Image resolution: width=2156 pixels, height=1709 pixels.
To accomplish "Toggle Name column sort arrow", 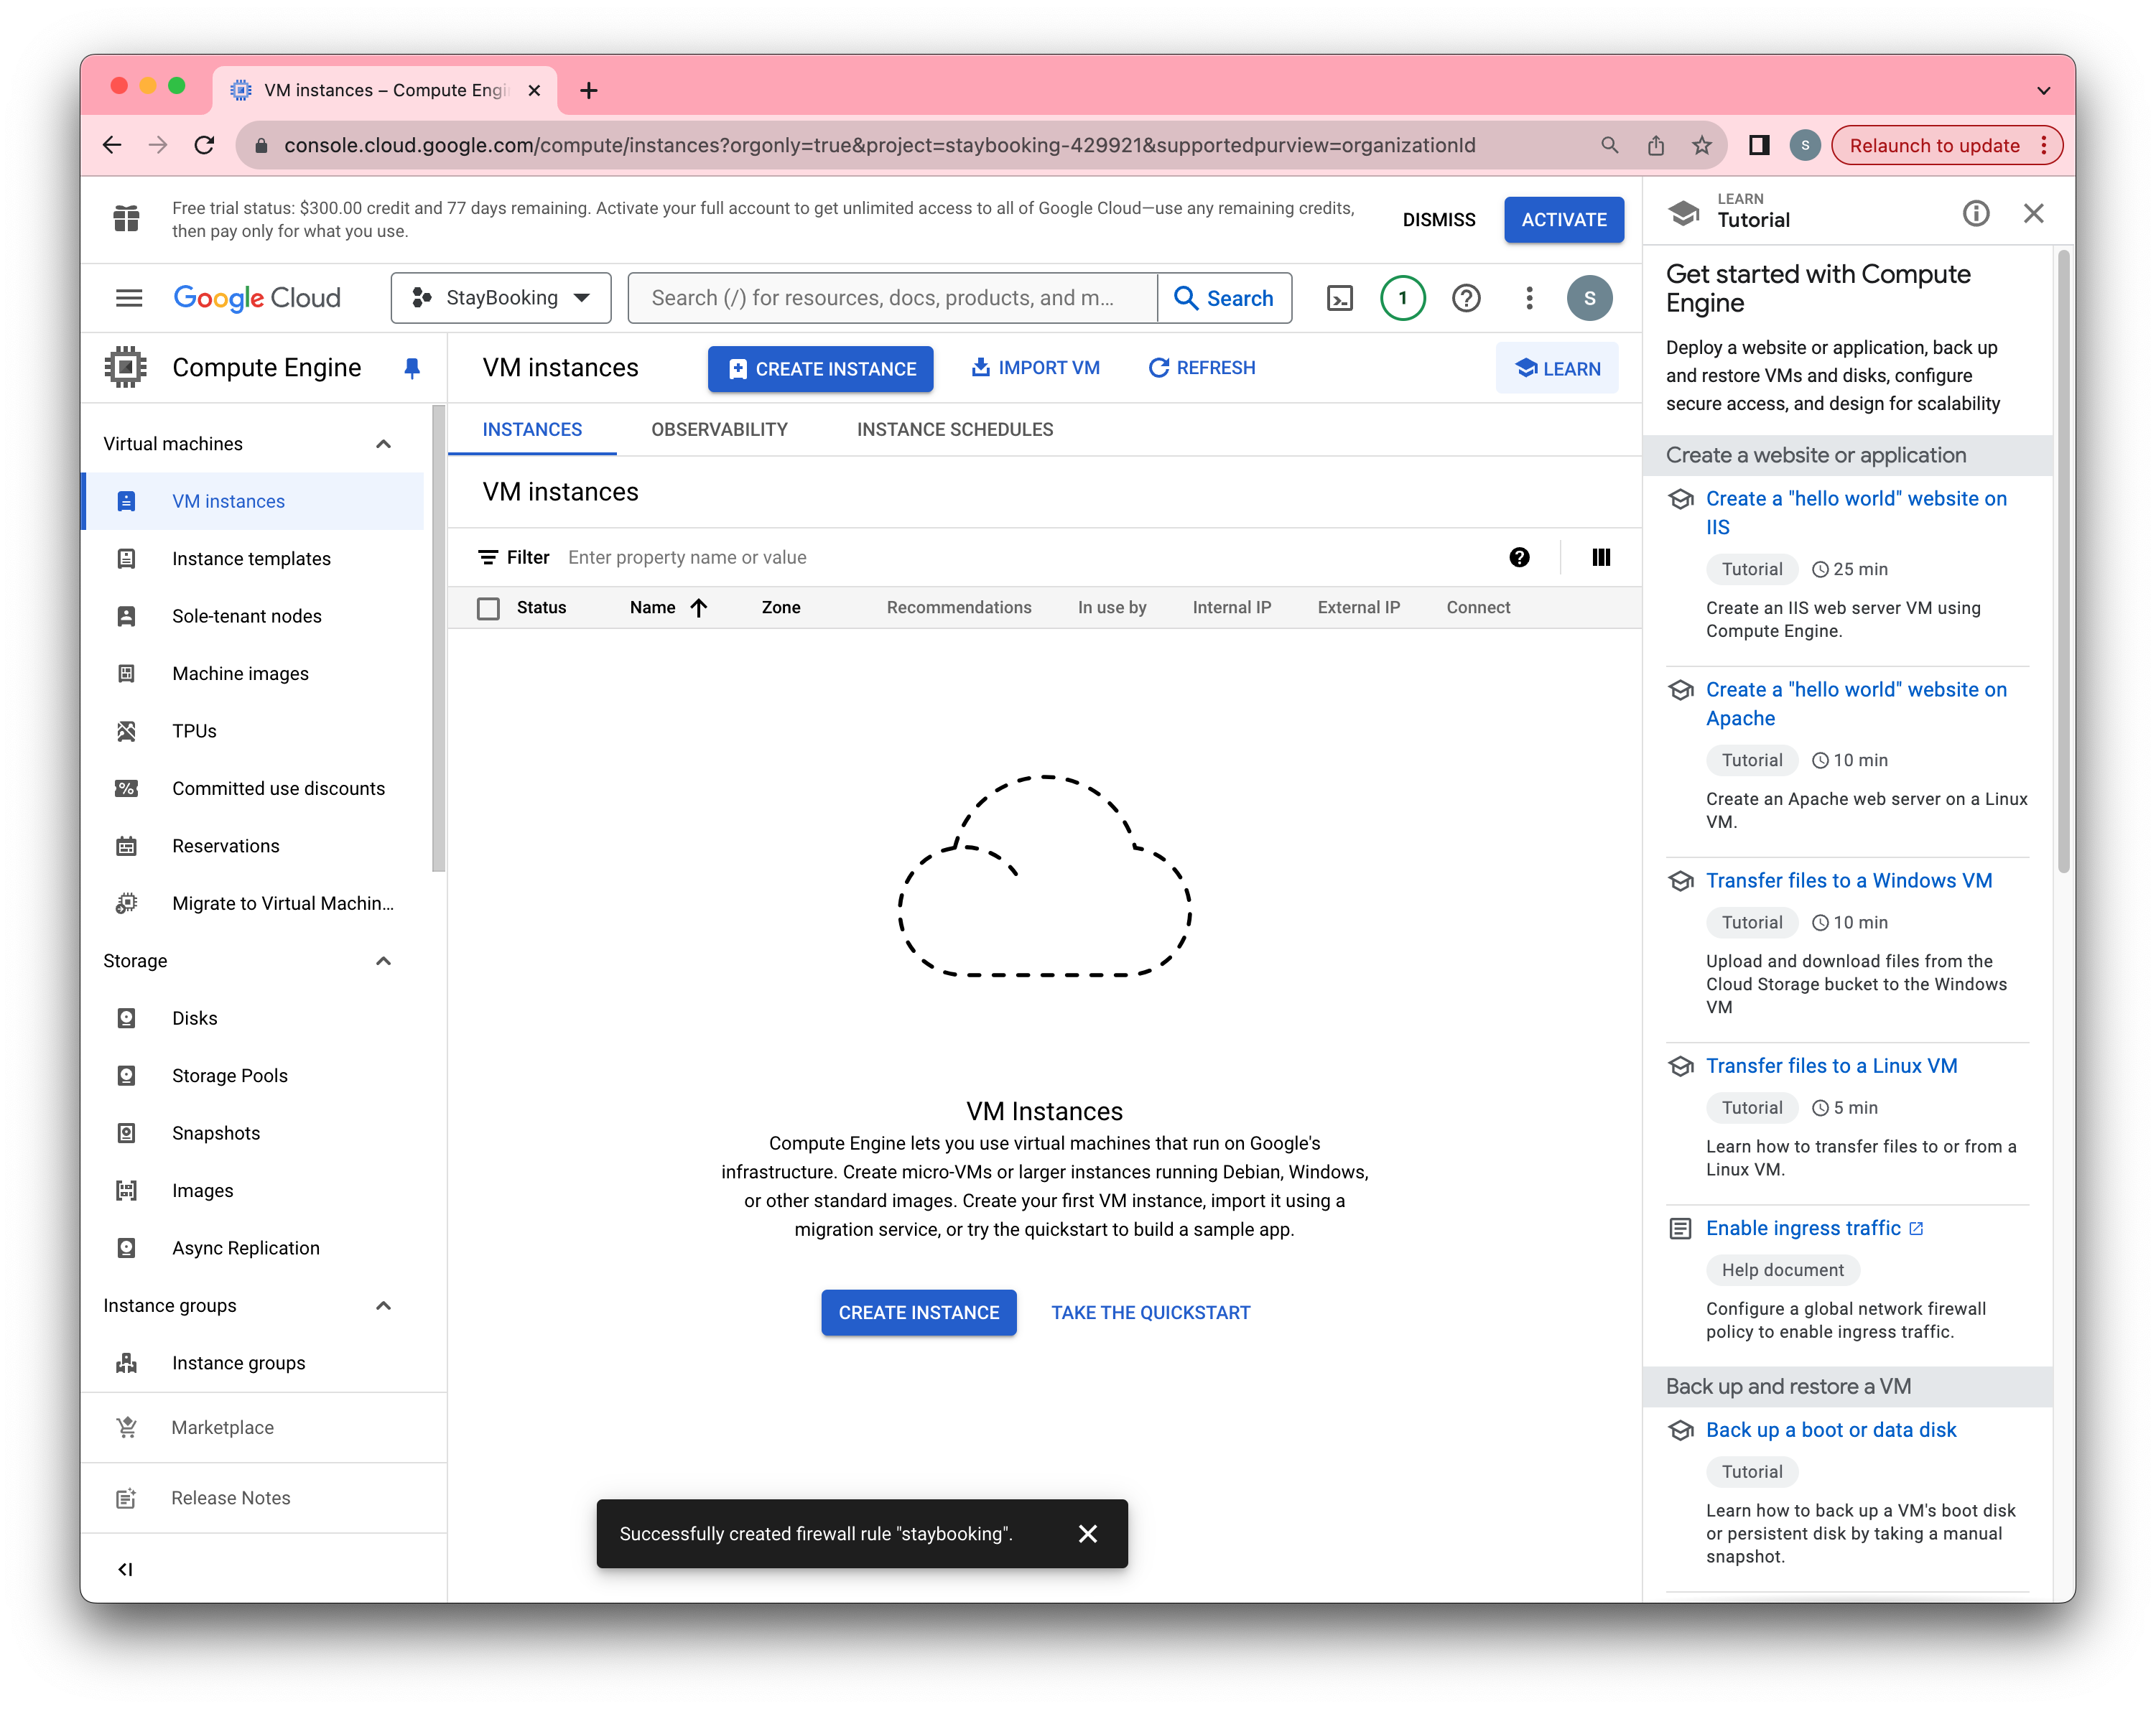I will click(699, 608).
